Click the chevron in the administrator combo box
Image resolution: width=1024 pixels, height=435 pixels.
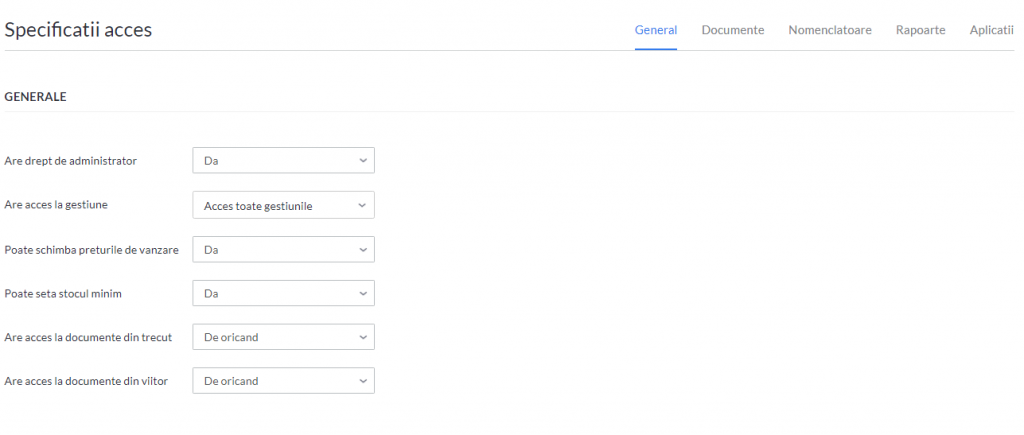(x=363, y=160)
